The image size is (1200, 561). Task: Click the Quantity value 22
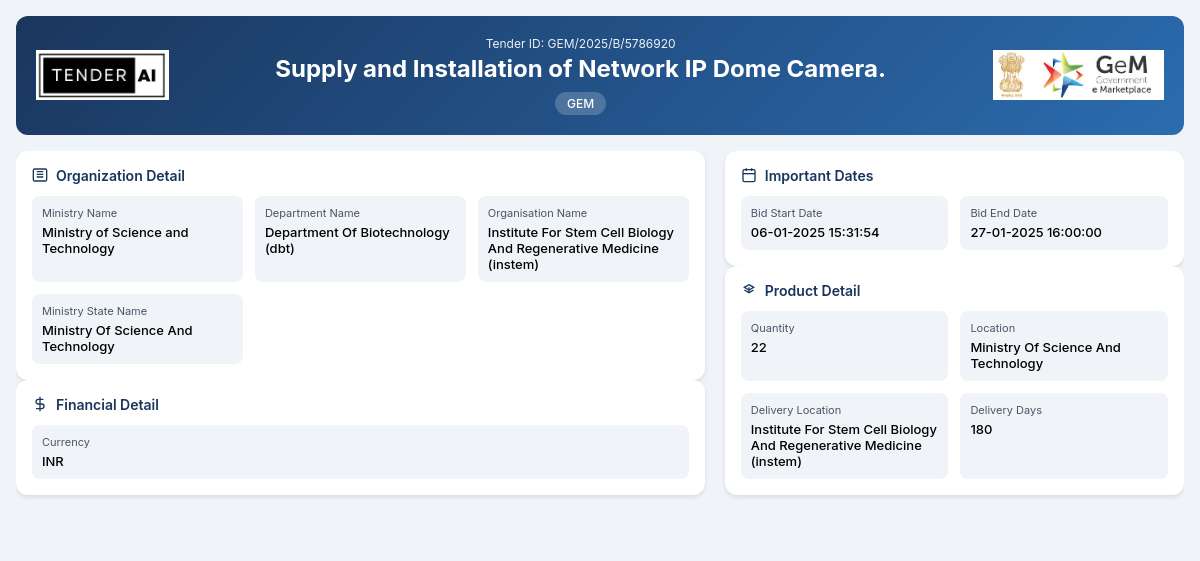point(759,348)
